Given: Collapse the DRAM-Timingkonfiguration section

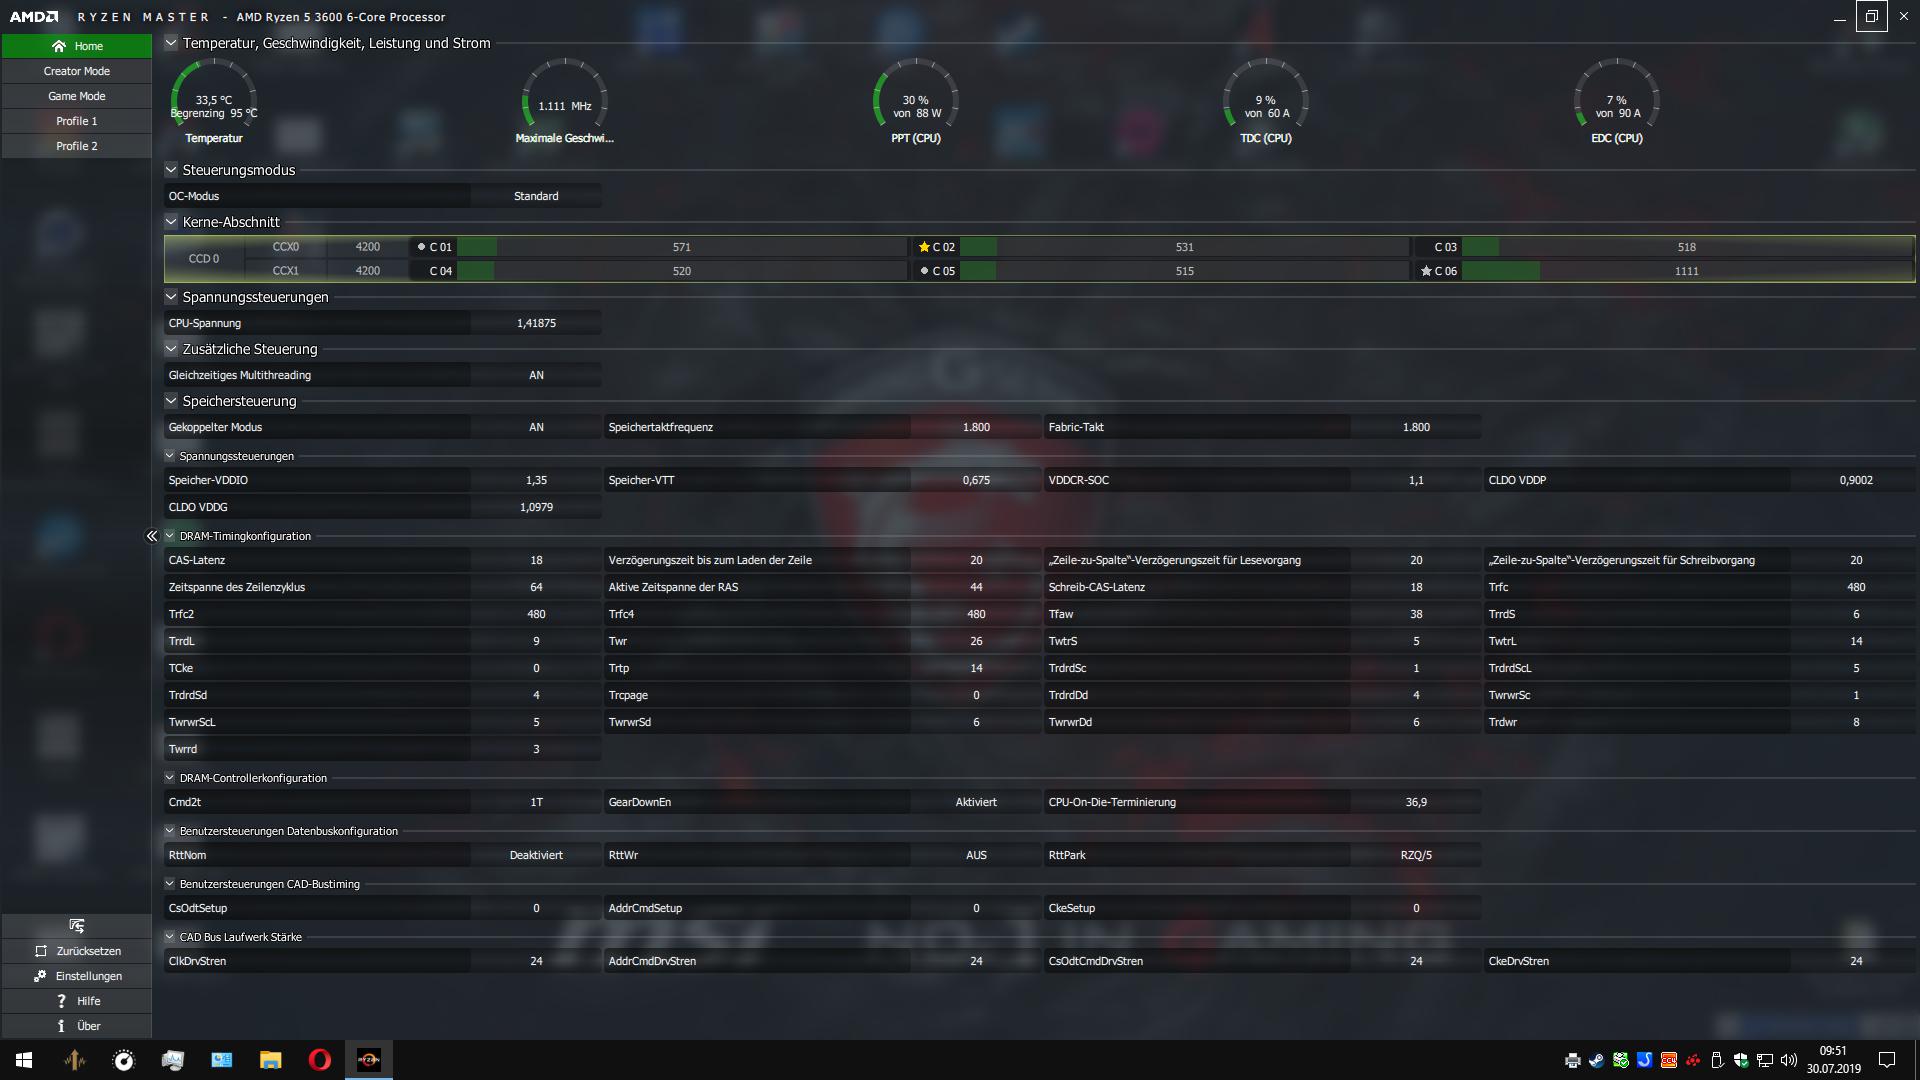Looking at the screenshot, I should pyautogui.click(x=170, y=536).
